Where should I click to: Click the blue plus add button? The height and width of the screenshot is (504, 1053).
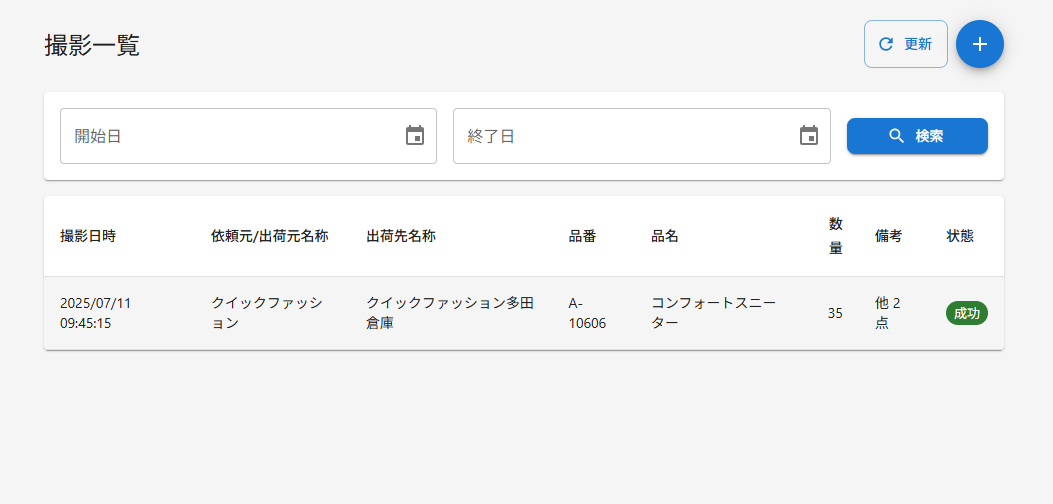point(980,44)
